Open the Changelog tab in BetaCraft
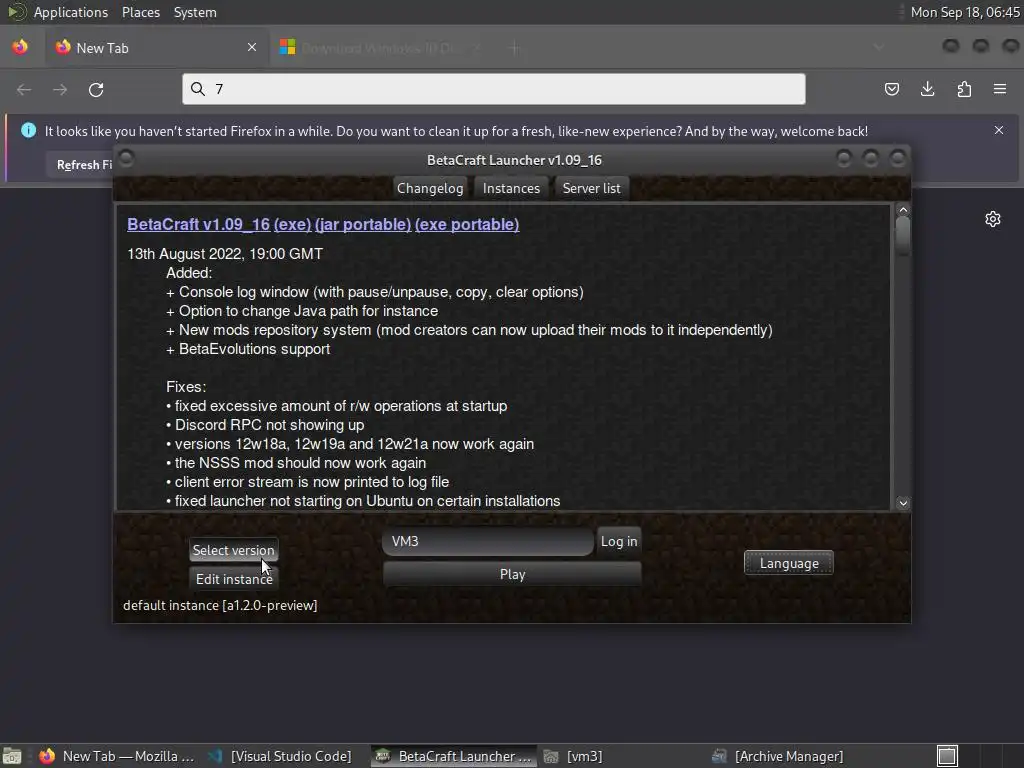Screen dimensions: 1024x768 click(x=430, y=188)
